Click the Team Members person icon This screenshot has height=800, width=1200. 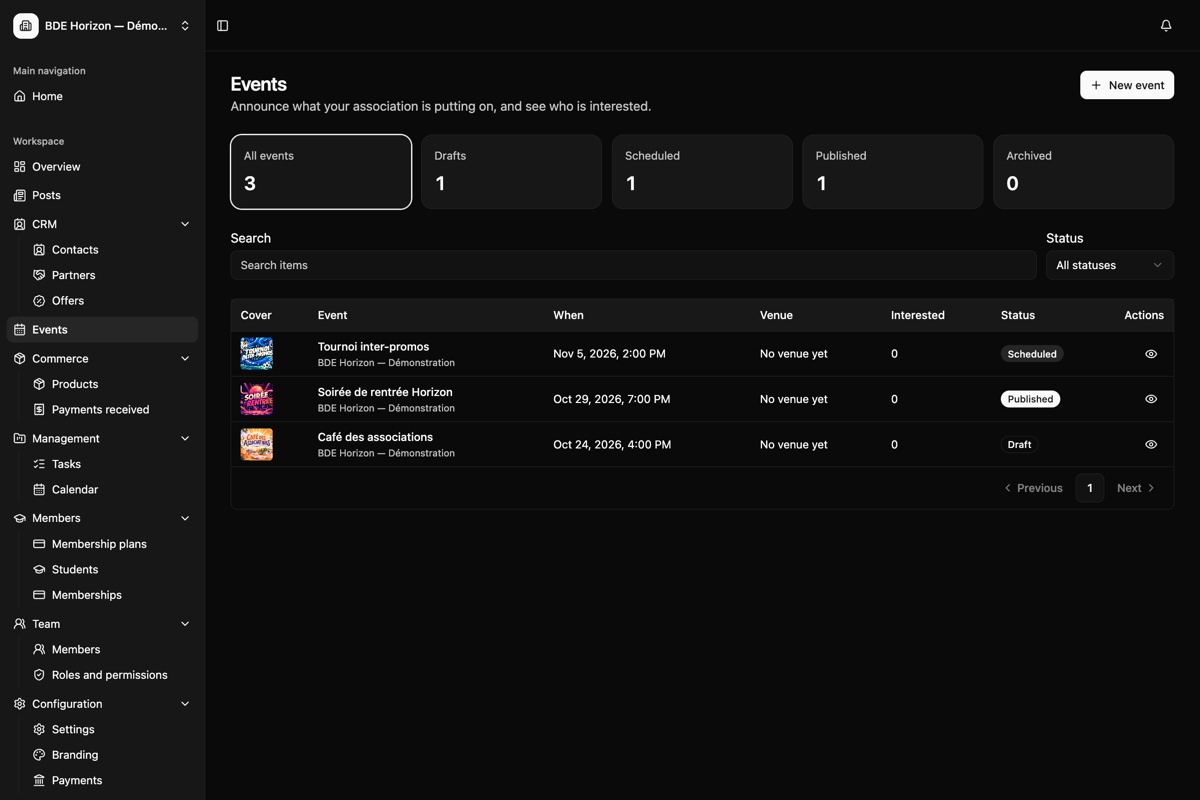pyautogui.click(x=39, y=649)
